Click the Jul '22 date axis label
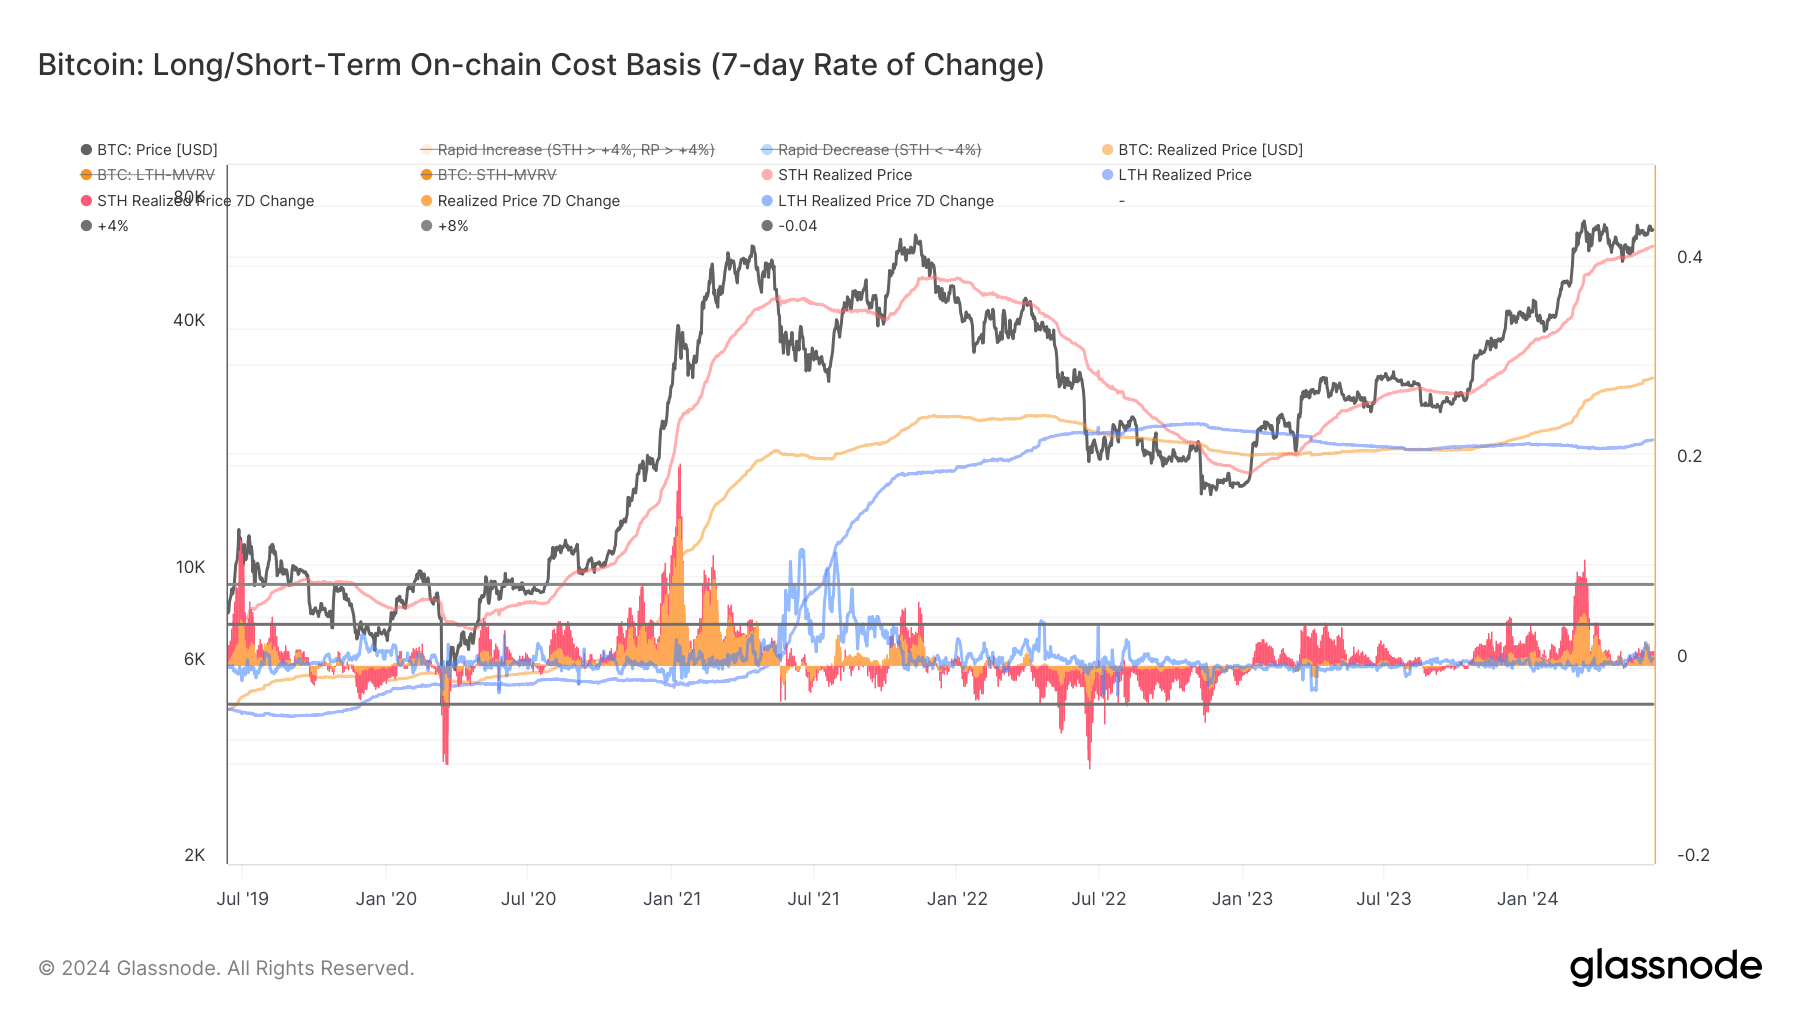The width and height of the screenshot is (1800, 1013). tap(1098, 899)
